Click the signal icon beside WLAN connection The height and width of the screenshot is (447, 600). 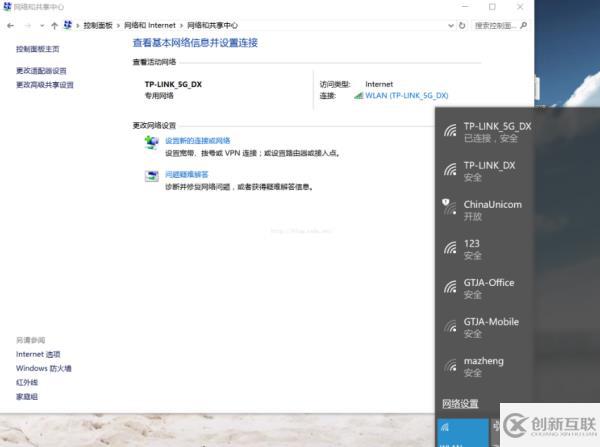tap(359, 95)
